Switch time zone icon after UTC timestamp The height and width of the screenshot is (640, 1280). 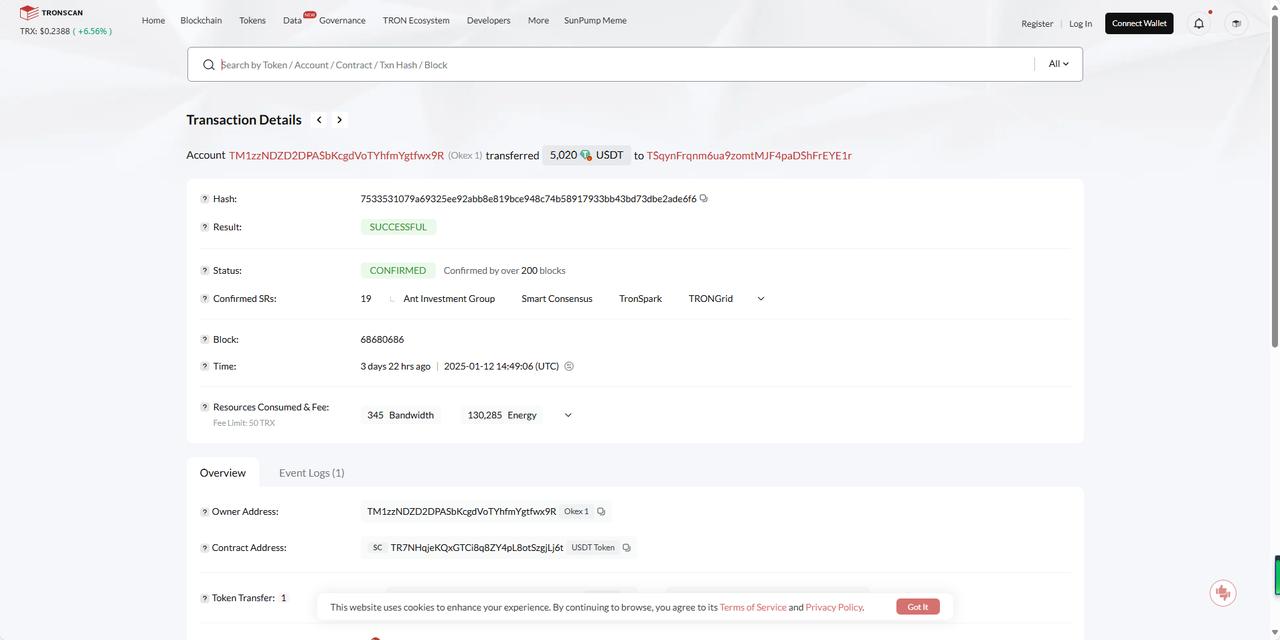coord(569,366)
